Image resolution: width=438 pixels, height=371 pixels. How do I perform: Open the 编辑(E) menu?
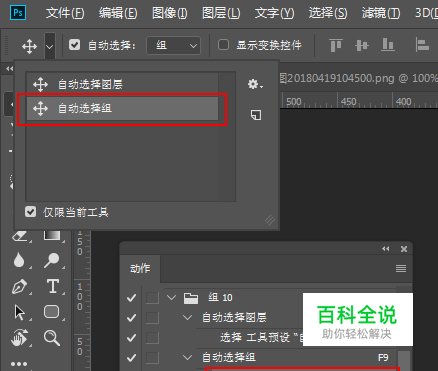click(118, 13)
